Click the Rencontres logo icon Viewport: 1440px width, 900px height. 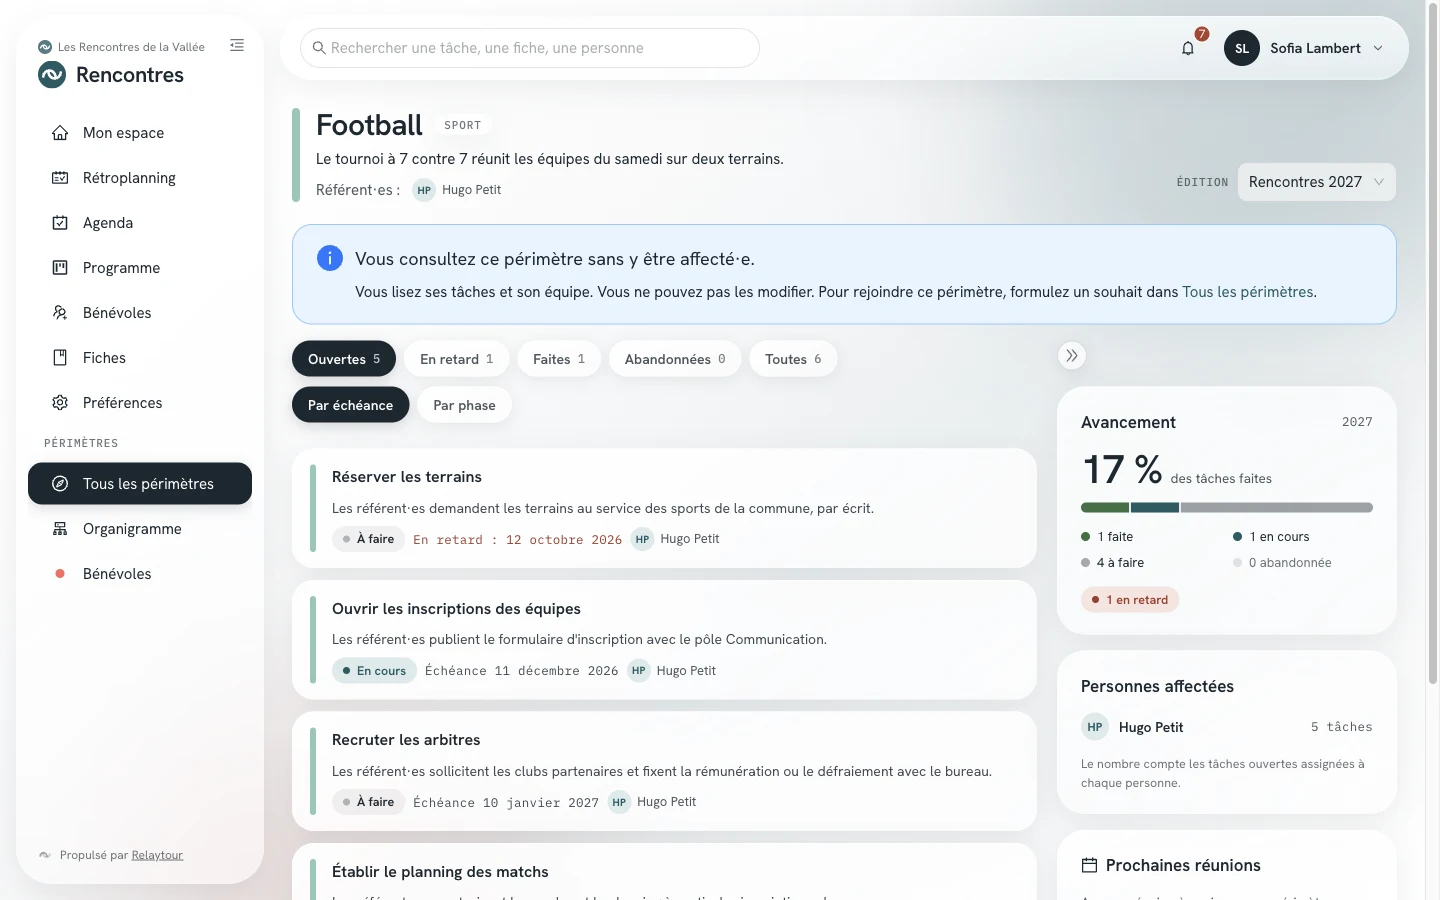(x=52, y=75)
